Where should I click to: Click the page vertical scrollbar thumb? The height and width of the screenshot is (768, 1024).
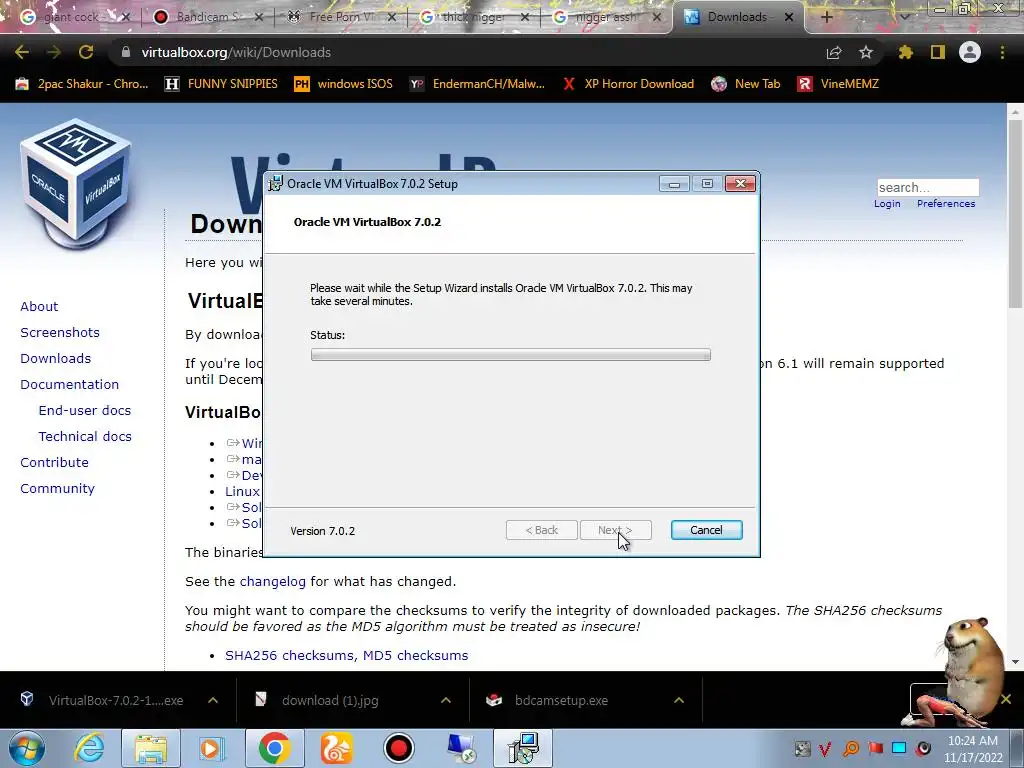pos(1015,216)
